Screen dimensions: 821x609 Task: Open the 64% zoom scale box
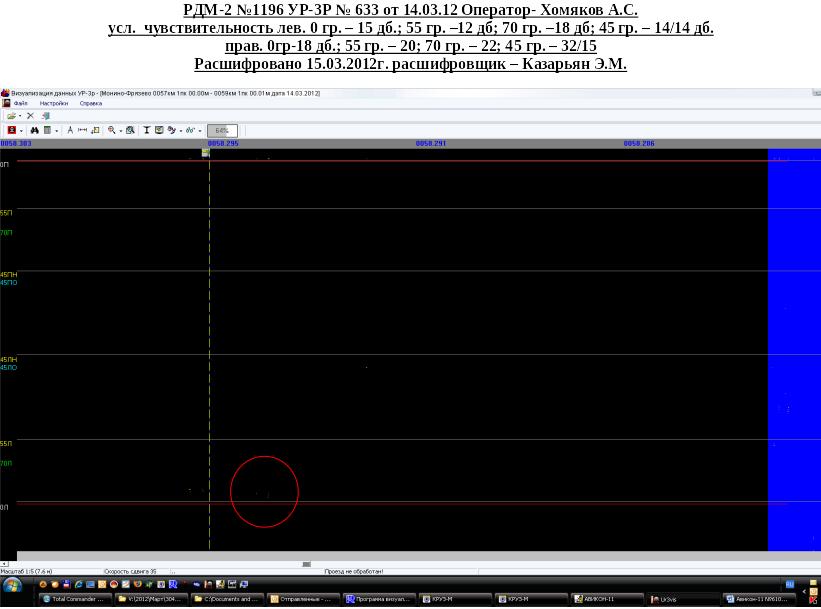[x=222, y=130]
